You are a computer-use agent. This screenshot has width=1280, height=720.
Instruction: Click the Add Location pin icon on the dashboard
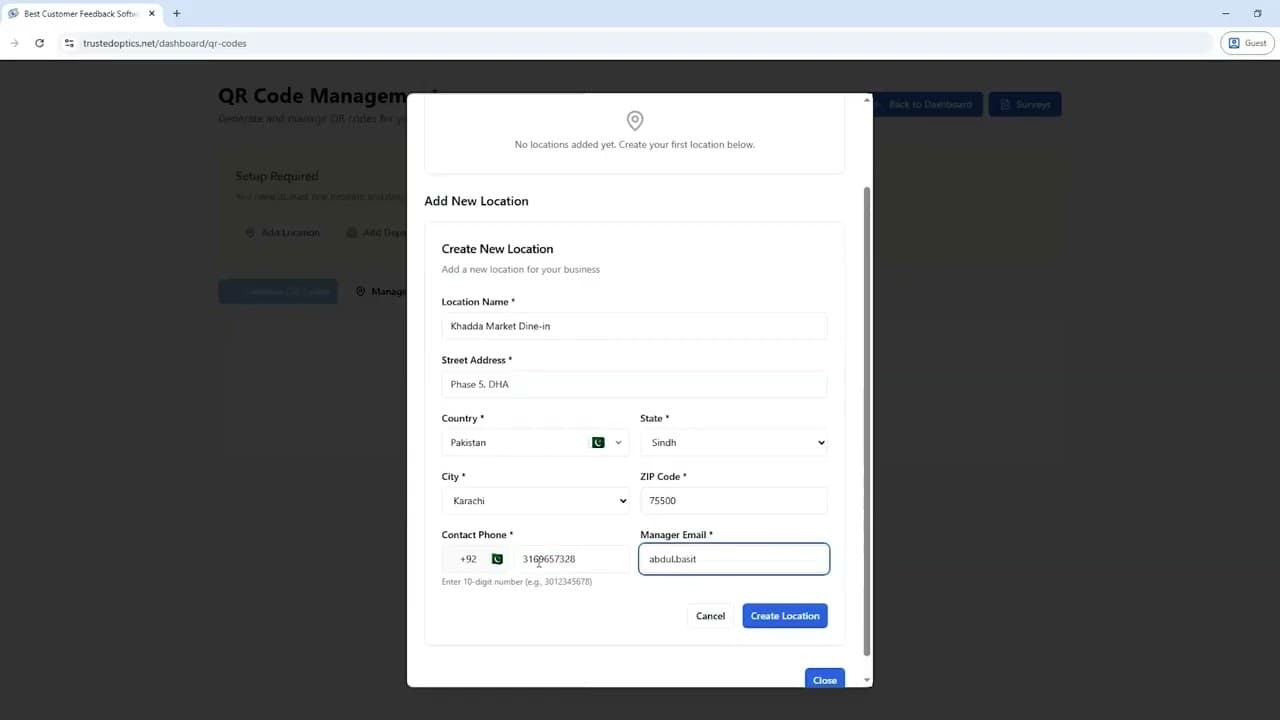click(x=249, y=232)
